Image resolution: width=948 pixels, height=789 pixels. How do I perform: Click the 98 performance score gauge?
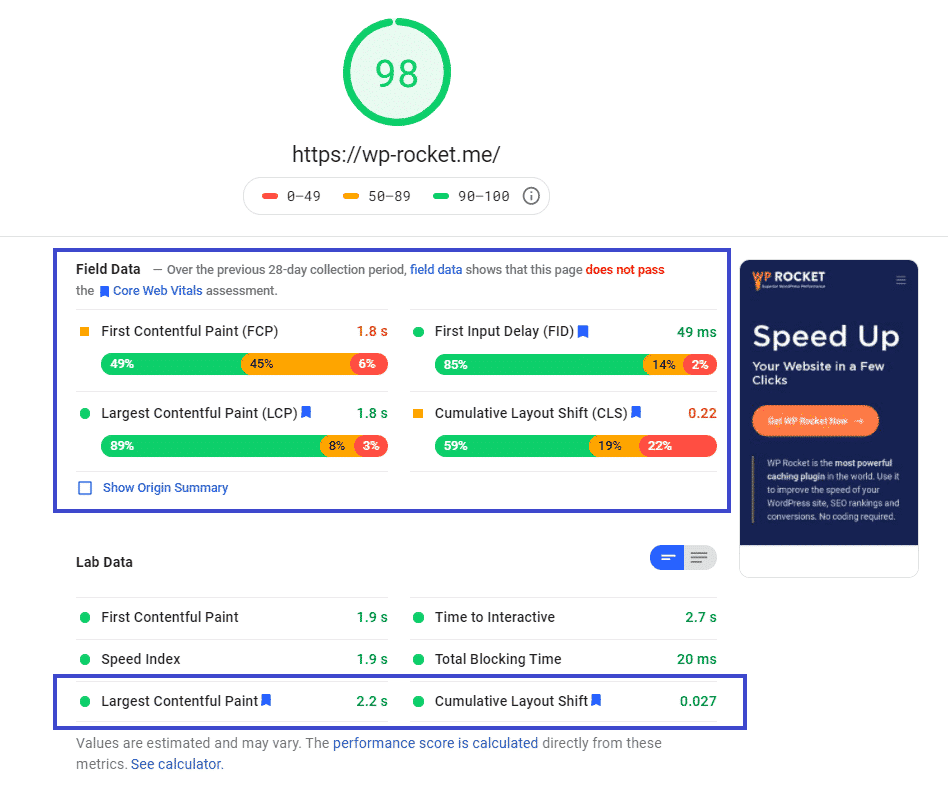[396, 73]
